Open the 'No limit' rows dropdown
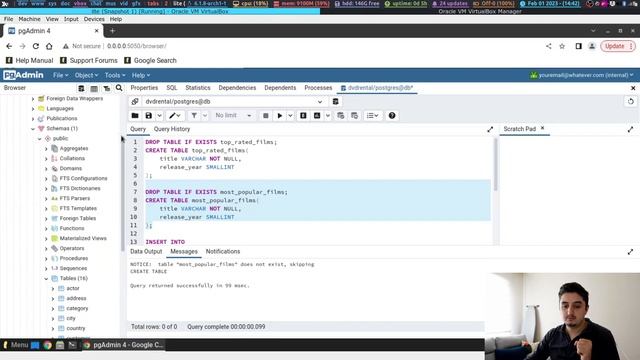640x360 pixels. click(x=233, y=116)
